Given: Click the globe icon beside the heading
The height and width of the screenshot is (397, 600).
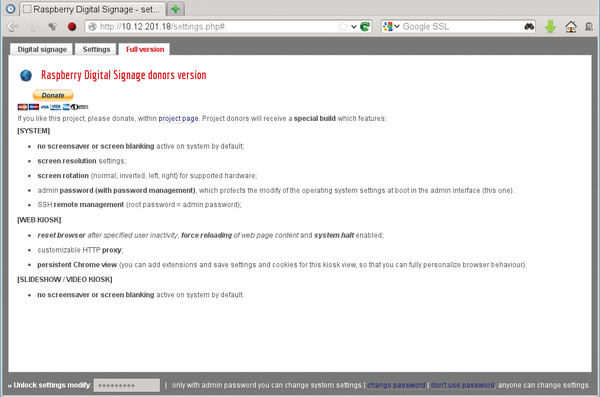Looking at the screenshot, I should (26, 75).
